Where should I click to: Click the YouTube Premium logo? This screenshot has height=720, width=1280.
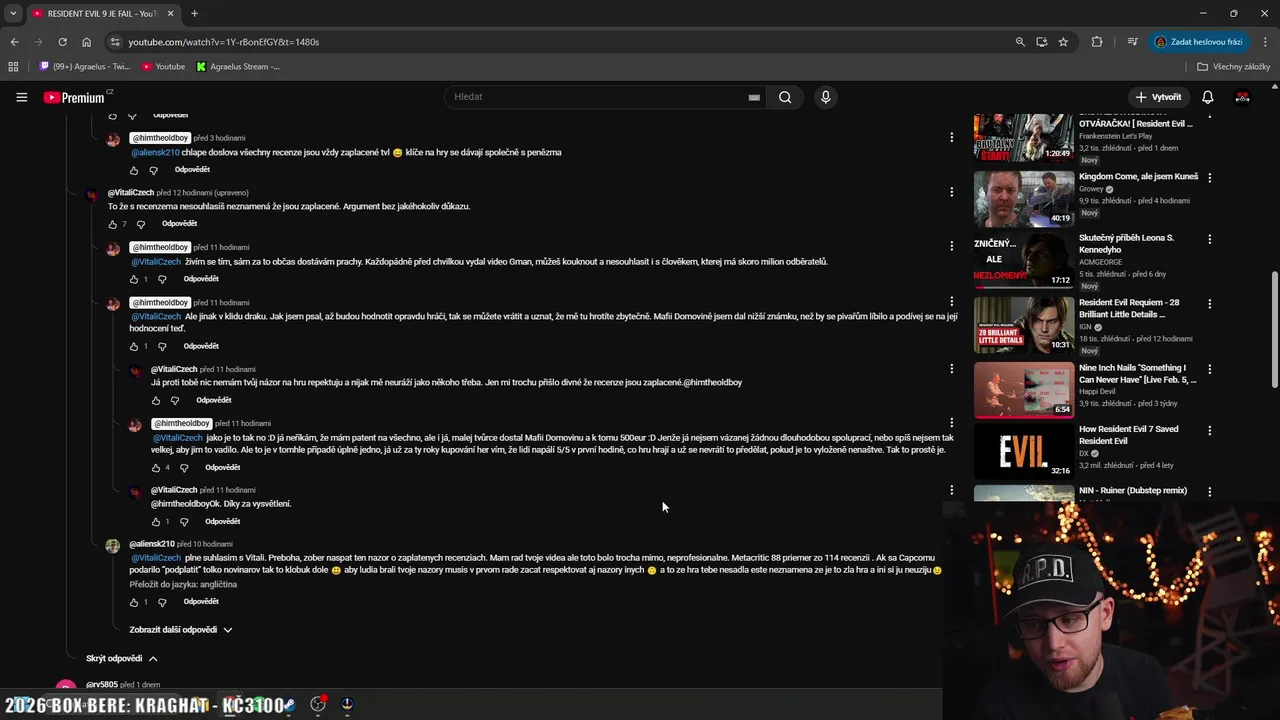74,97
